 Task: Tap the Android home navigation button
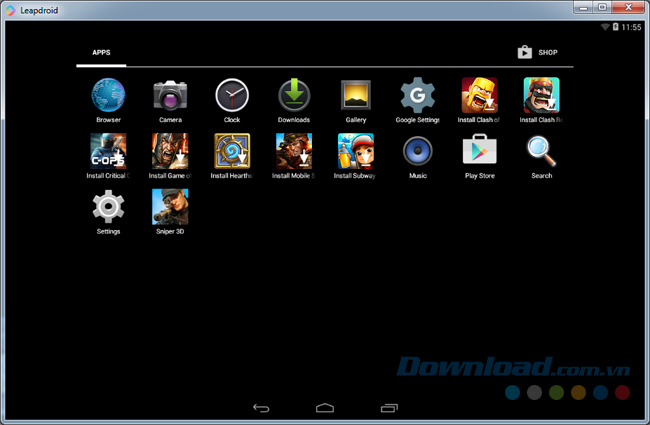tap(325, 408)
